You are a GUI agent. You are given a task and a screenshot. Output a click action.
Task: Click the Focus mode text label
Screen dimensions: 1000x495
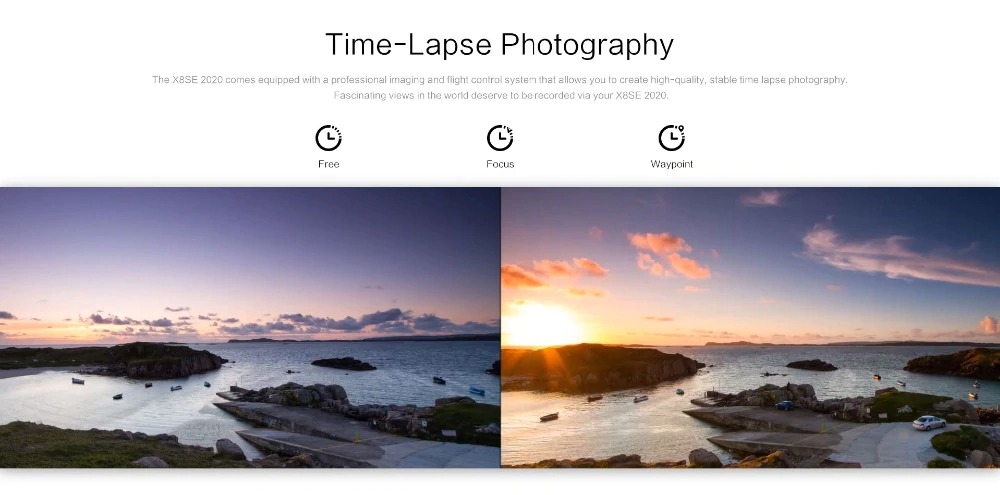[500, 164]
